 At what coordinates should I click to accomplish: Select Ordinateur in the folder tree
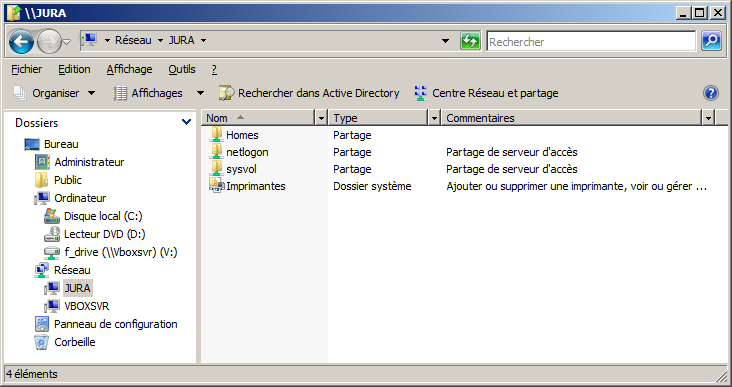point(80,198)
